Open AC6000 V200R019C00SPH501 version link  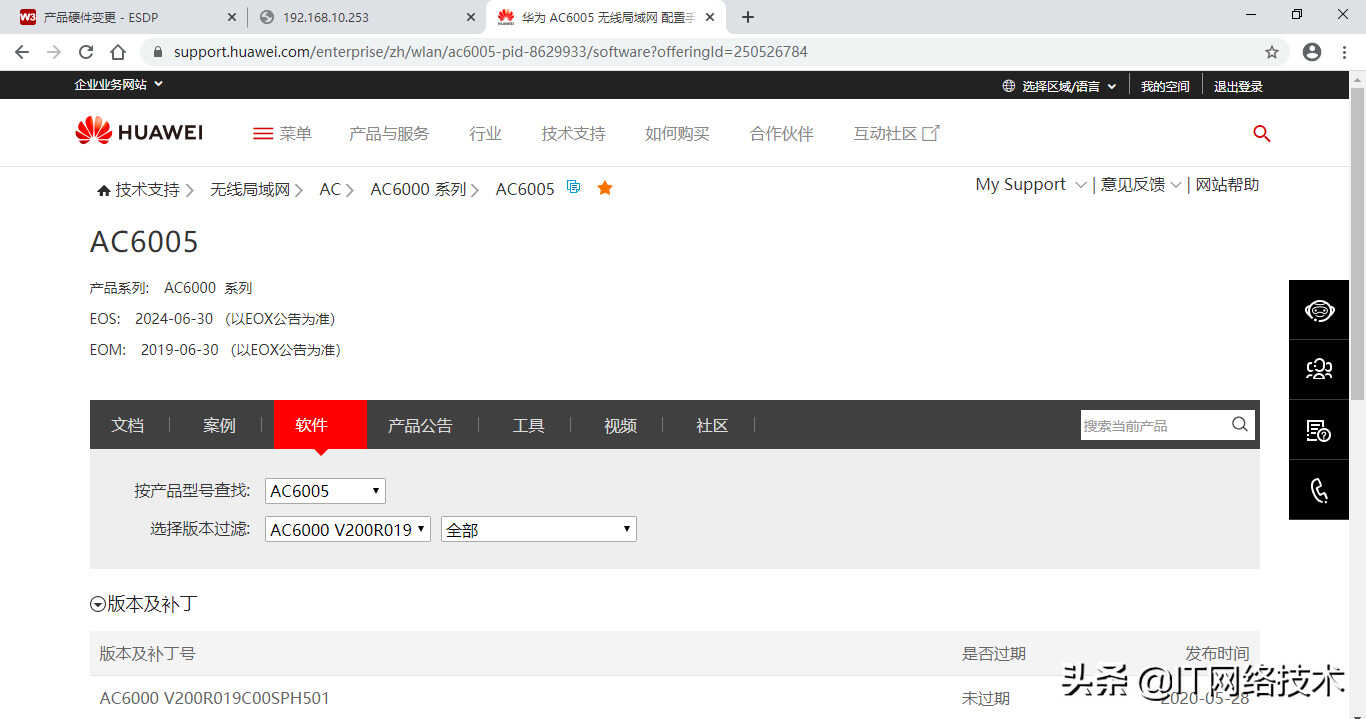click(215, 698)
